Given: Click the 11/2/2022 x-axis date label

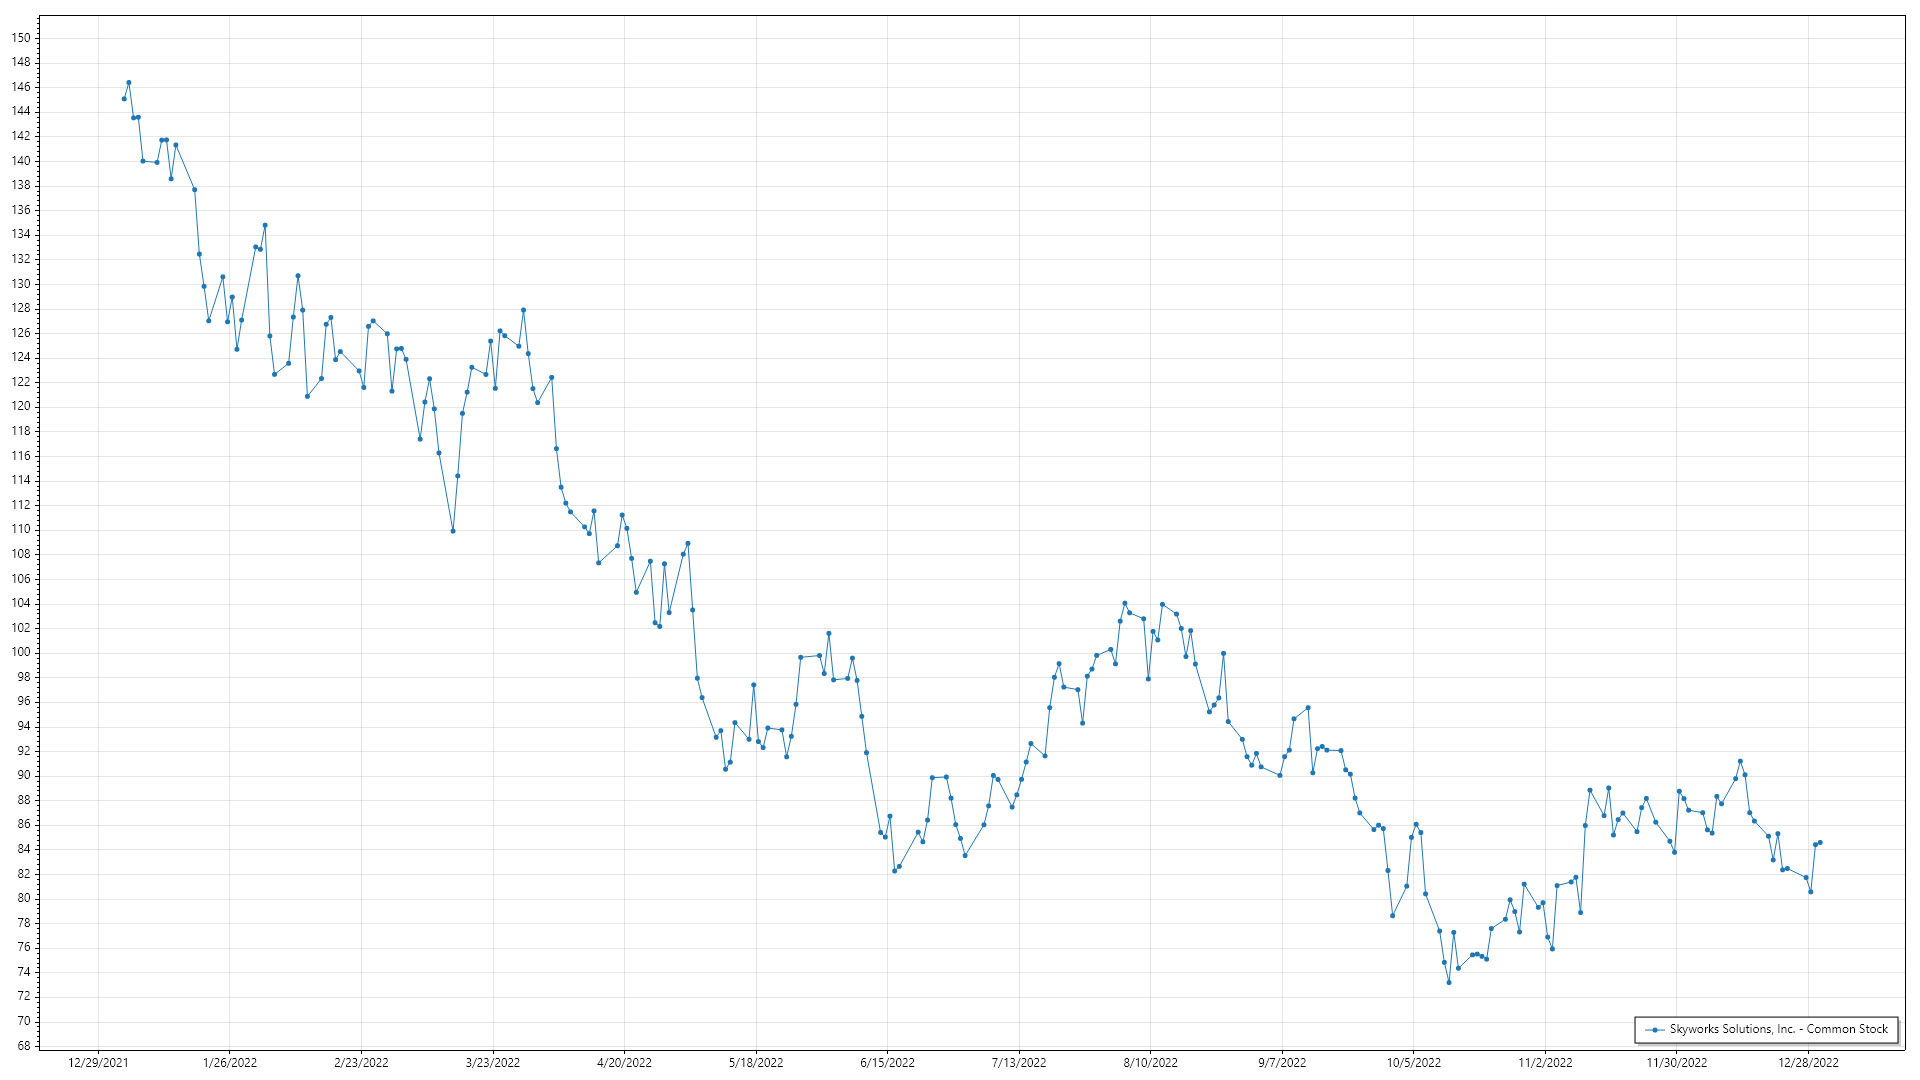Looking at the screenshot, I should tap(1545, 1063).
